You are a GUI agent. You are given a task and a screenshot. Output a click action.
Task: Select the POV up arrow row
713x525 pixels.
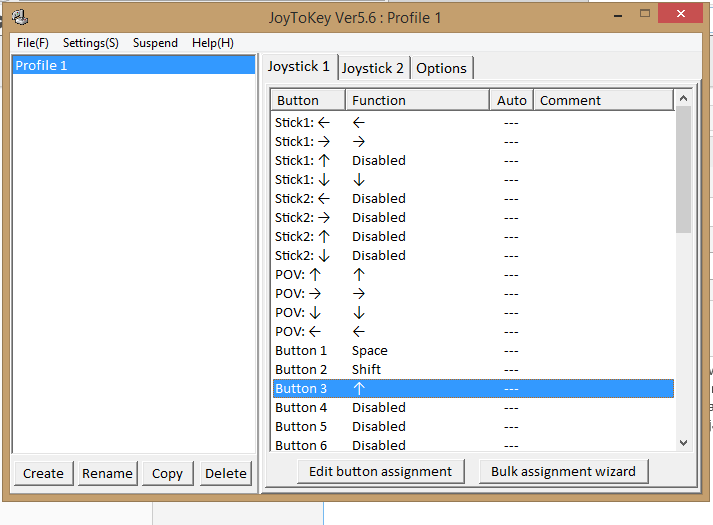coord(473,275)
